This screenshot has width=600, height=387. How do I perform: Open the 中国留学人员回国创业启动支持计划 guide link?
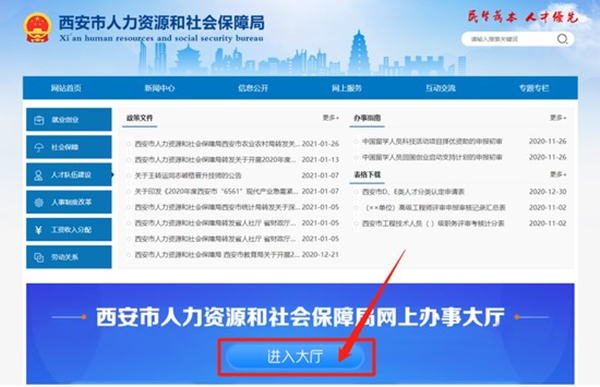pos(432,157)
